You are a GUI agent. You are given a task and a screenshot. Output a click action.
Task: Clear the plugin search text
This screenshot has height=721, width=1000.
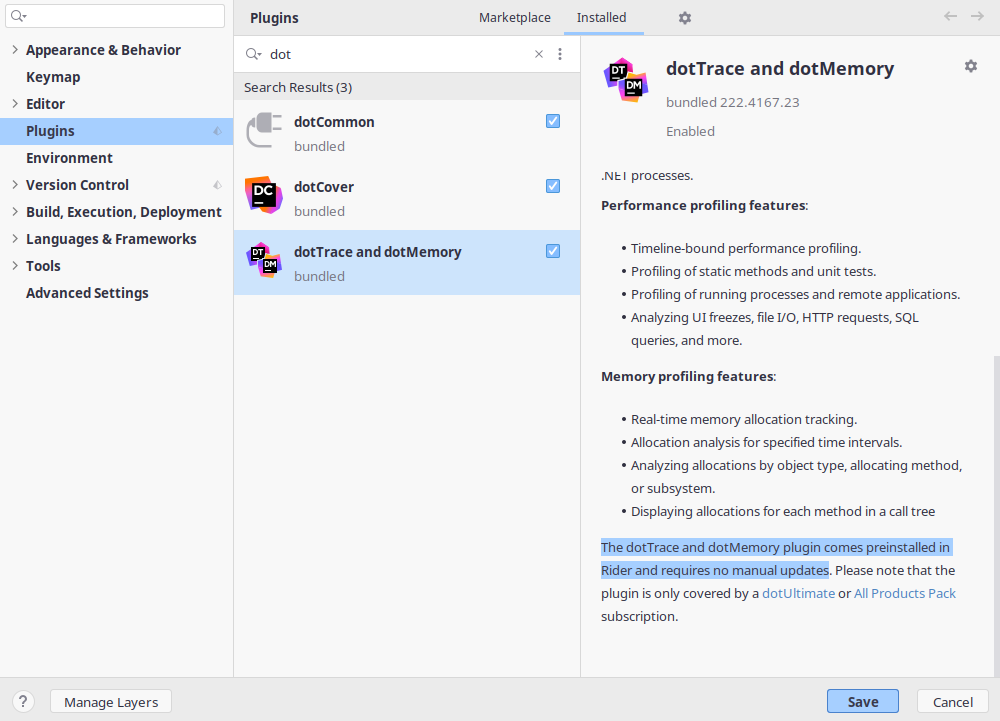tap(539, 54)
